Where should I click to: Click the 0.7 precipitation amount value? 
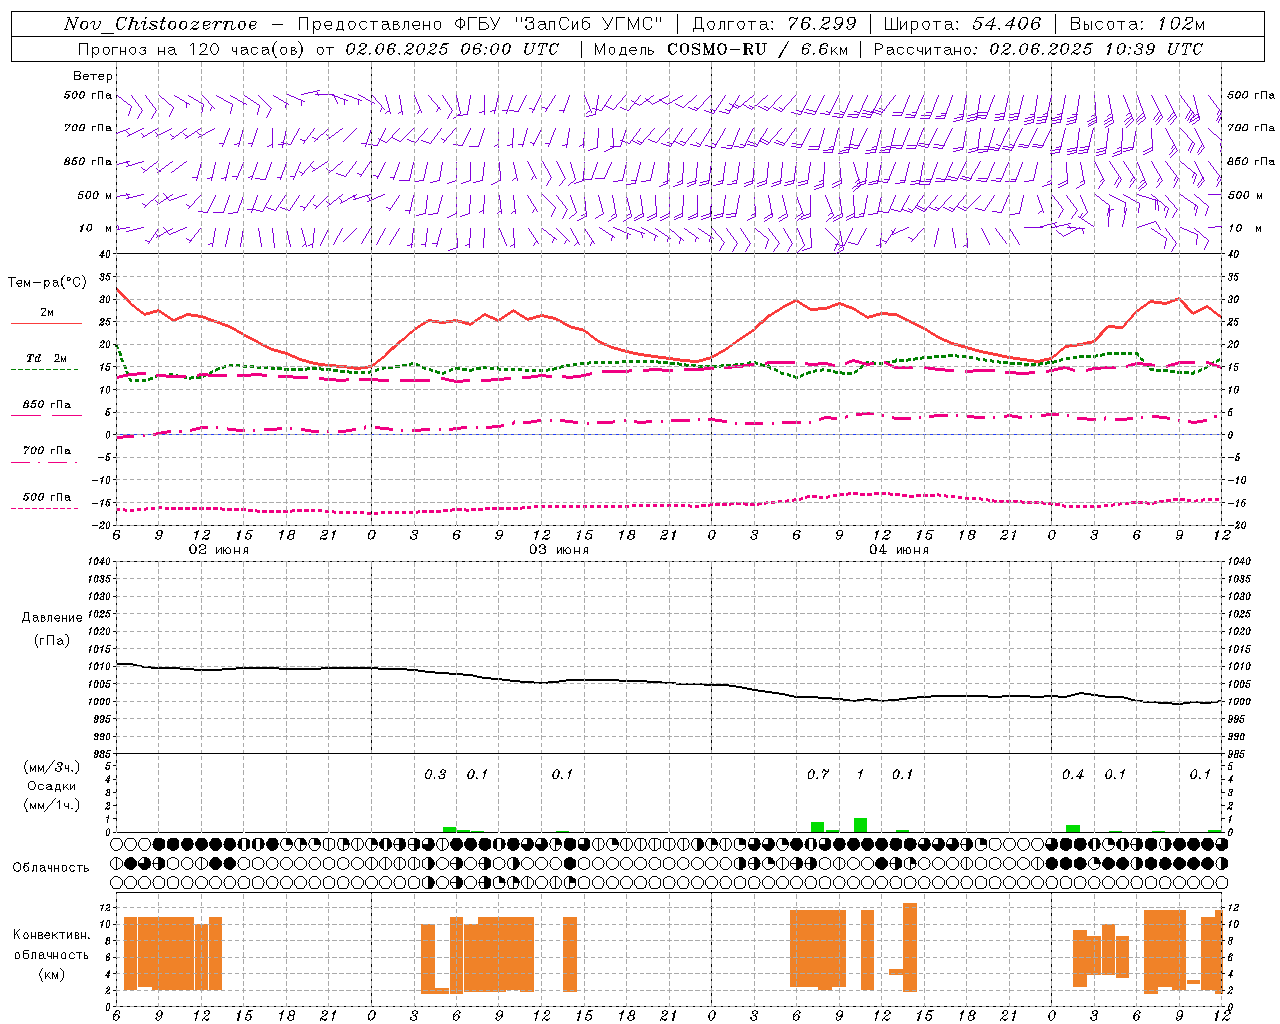pos(818,774)
